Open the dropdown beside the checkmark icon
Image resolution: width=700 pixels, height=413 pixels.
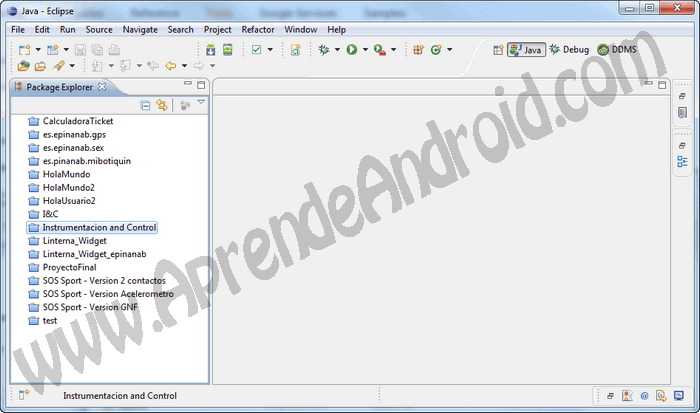tap(270, 50)
